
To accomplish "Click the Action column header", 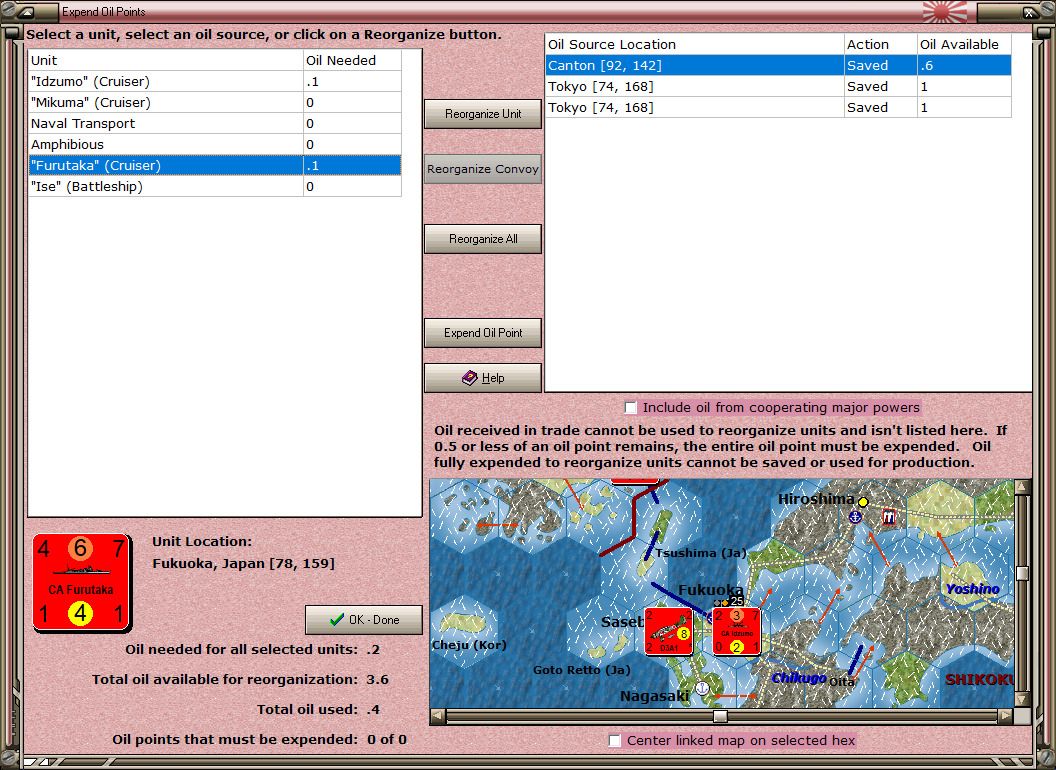I will tap(881, 44).
